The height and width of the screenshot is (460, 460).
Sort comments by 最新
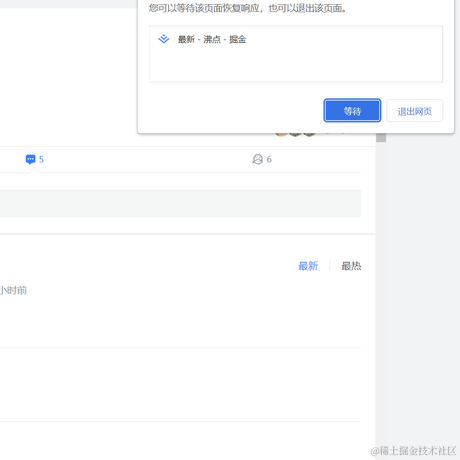308,266
